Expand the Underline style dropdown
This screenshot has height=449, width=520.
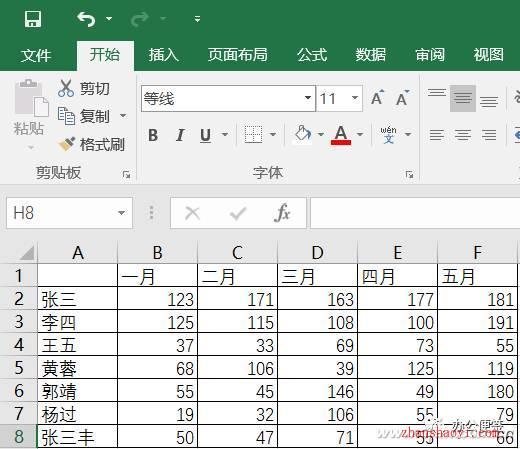pos(225,135)
